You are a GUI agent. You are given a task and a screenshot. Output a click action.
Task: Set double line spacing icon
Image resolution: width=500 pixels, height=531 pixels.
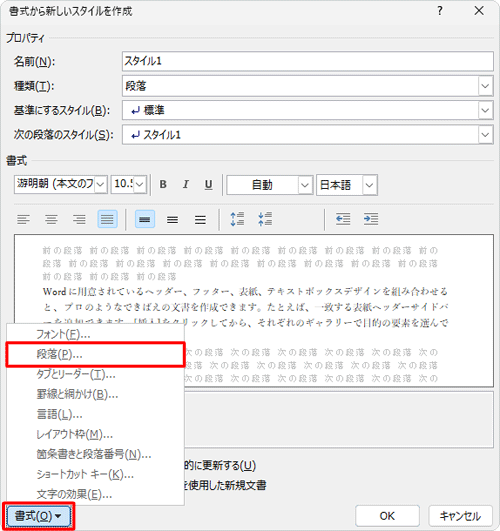pyautogui.click(x=200, y=219)
